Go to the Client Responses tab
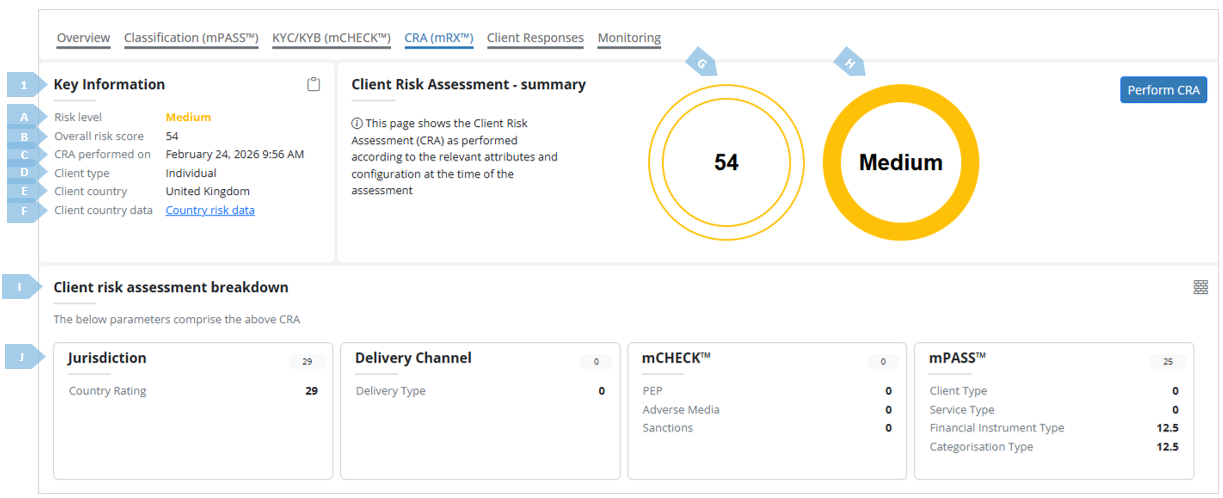This screenshot has width=1223, height=498. point(535,38)
